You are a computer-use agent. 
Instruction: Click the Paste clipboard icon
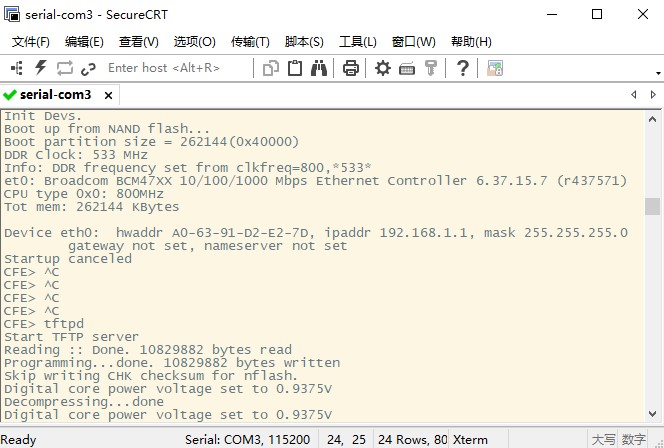[x=295, y=68]
